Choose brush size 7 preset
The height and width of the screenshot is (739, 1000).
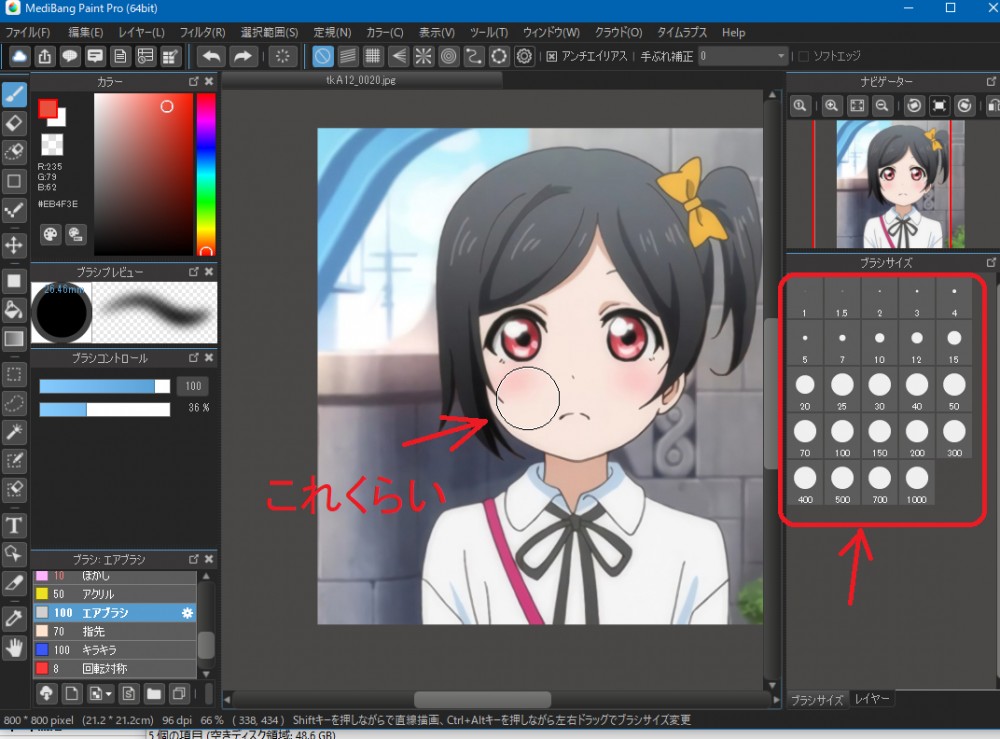pyautogui.click(x=842, y=344)
